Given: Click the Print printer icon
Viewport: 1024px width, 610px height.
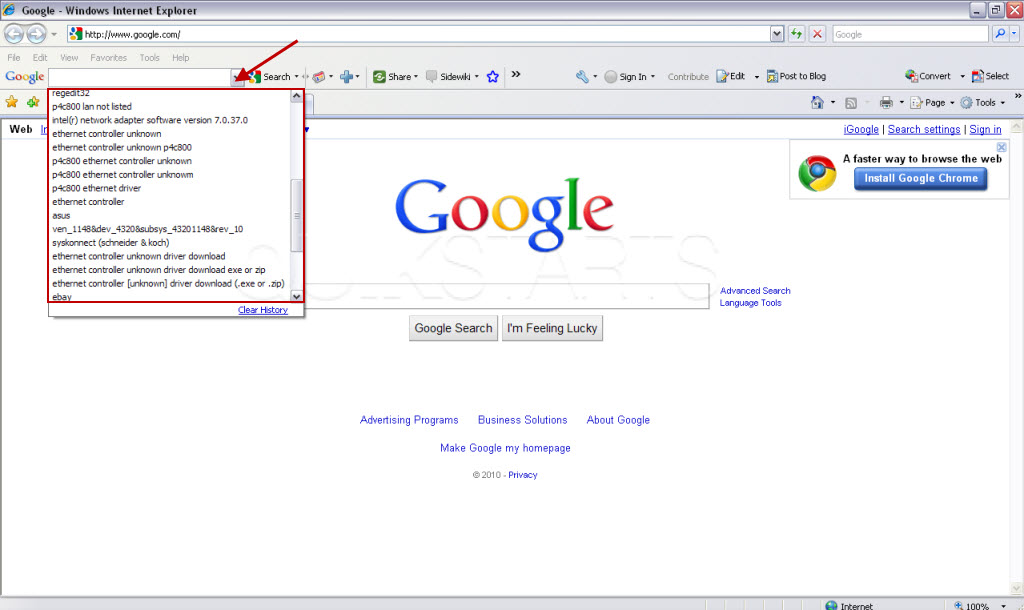Looking at the screenshot, I should 886,103.
